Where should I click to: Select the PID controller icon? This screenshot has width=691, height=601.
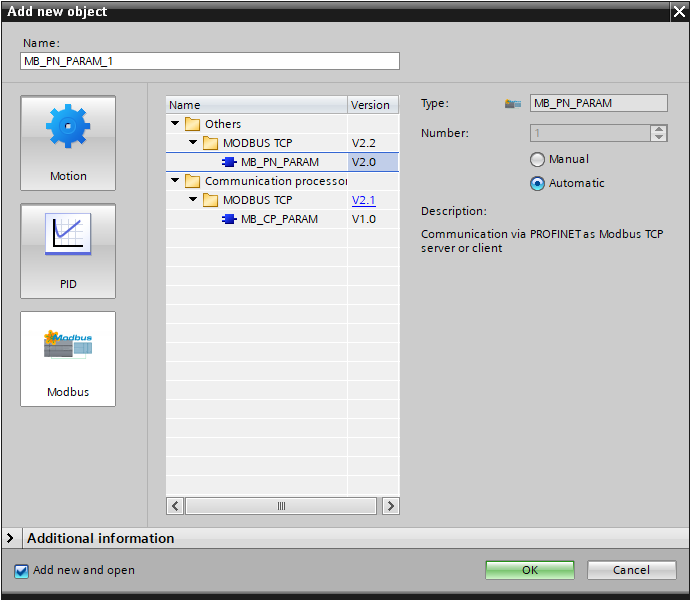[68, 251]
